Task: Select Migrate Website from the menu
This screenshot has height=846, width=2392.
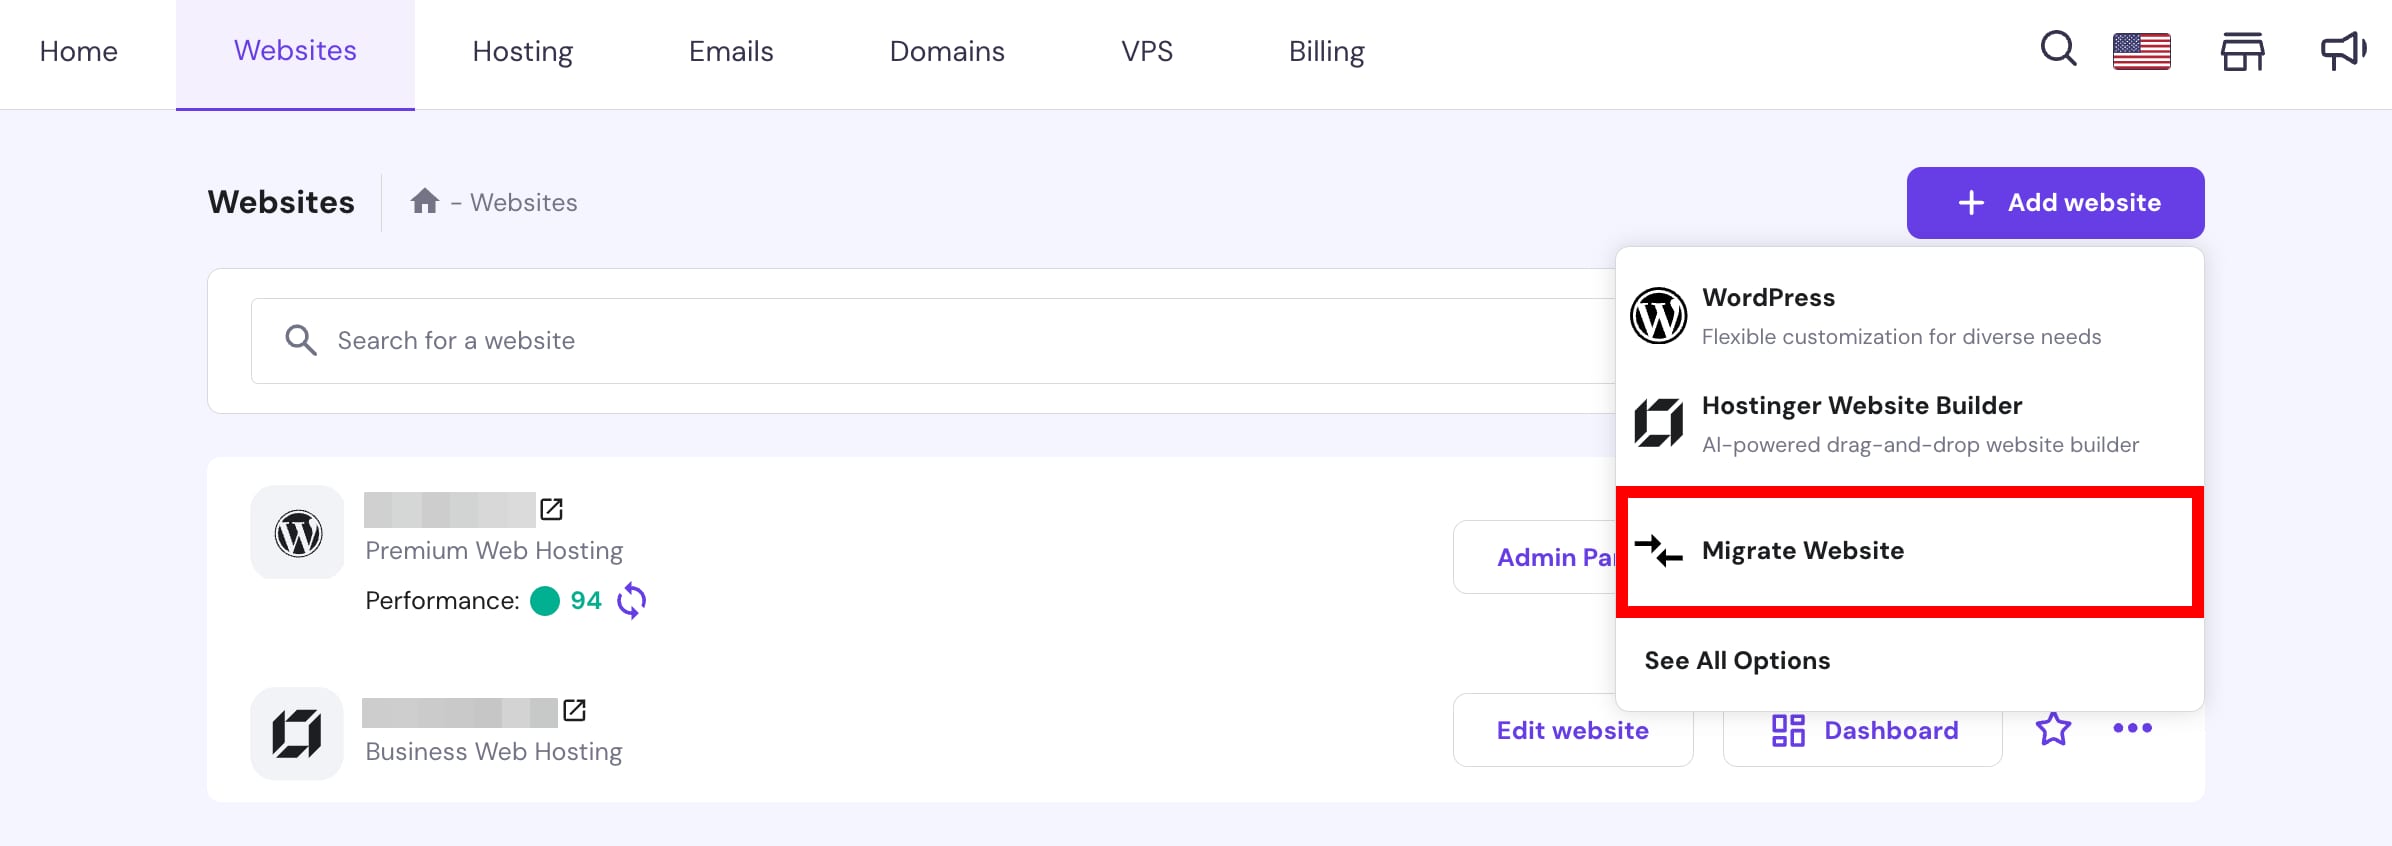Action: click(1802, 550)
